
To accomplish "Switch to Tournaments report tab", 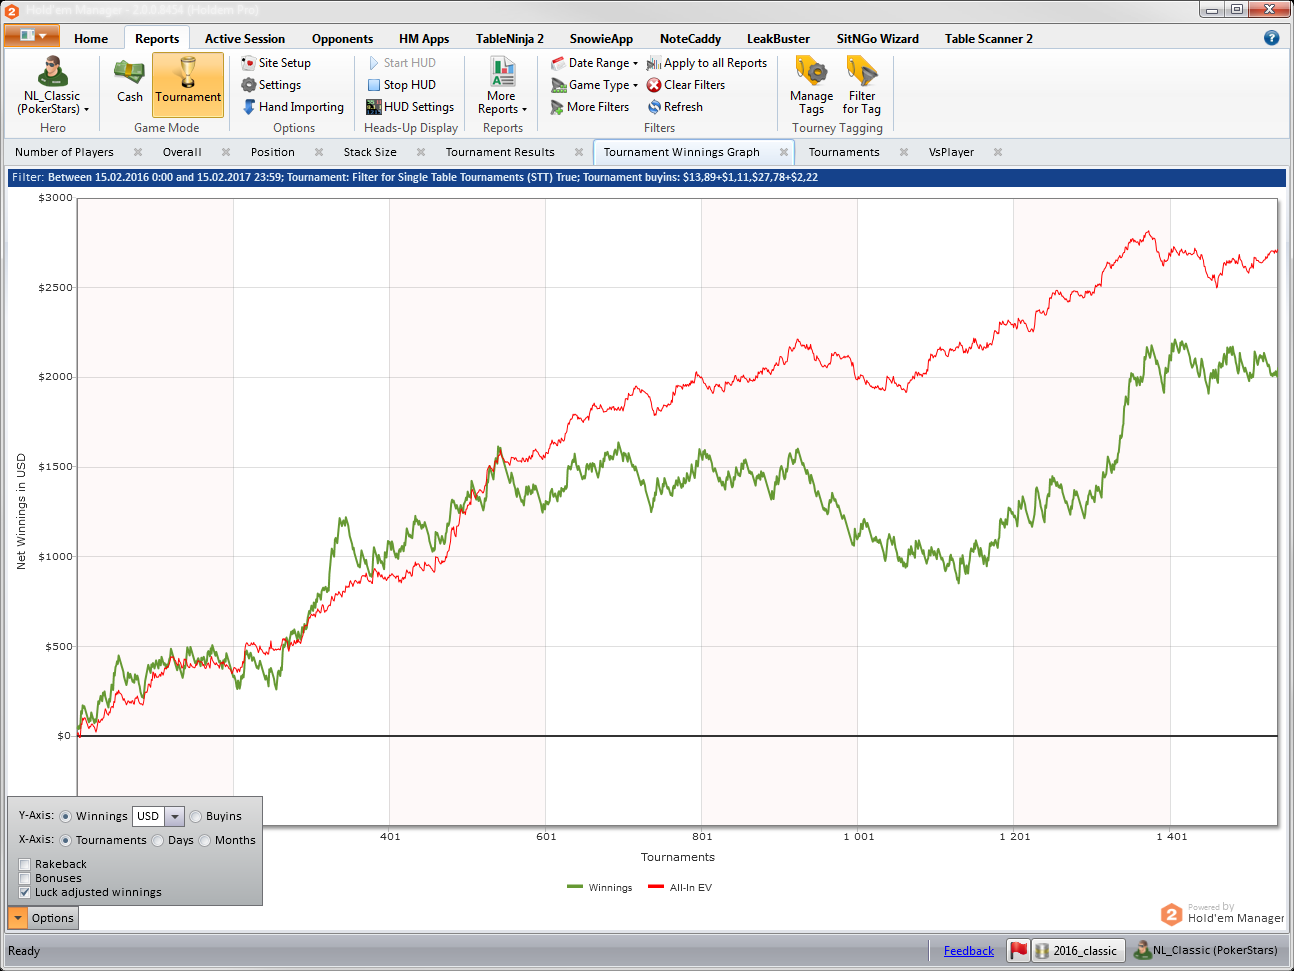I will (x=844, y=152).
